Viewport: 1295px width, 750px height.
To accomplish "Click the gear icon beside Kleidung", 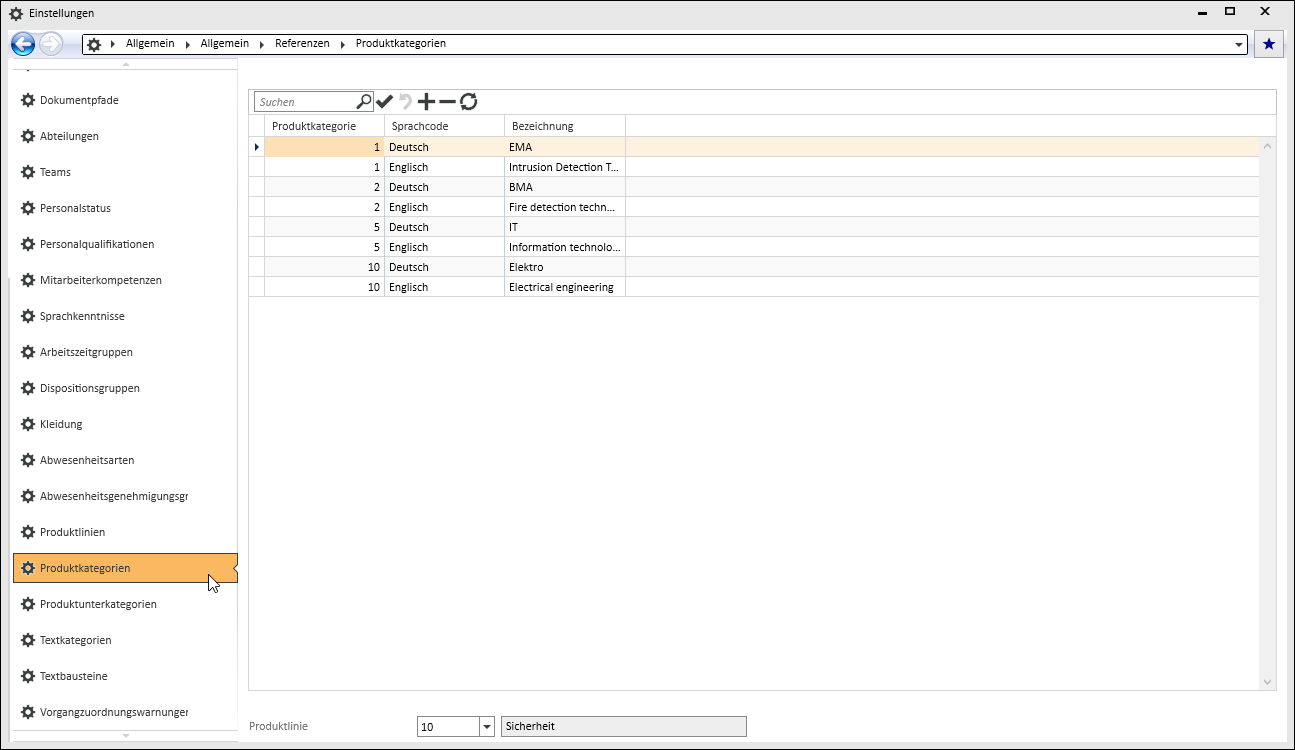I will coord(28,424).
